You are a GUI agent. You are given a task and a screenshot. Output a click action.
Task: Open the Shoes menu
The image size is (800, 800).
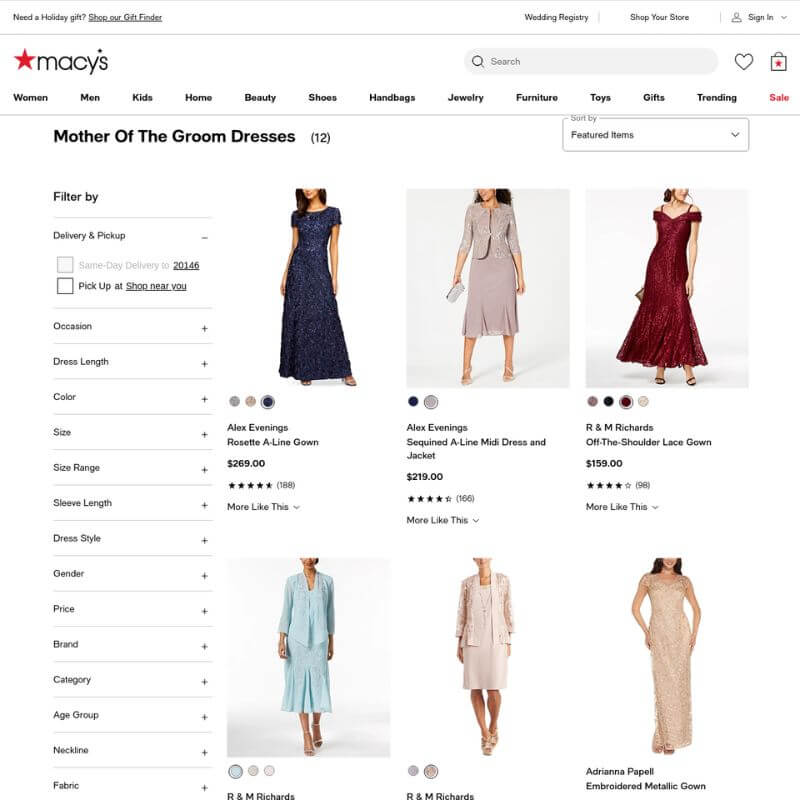tap(322, 97)
